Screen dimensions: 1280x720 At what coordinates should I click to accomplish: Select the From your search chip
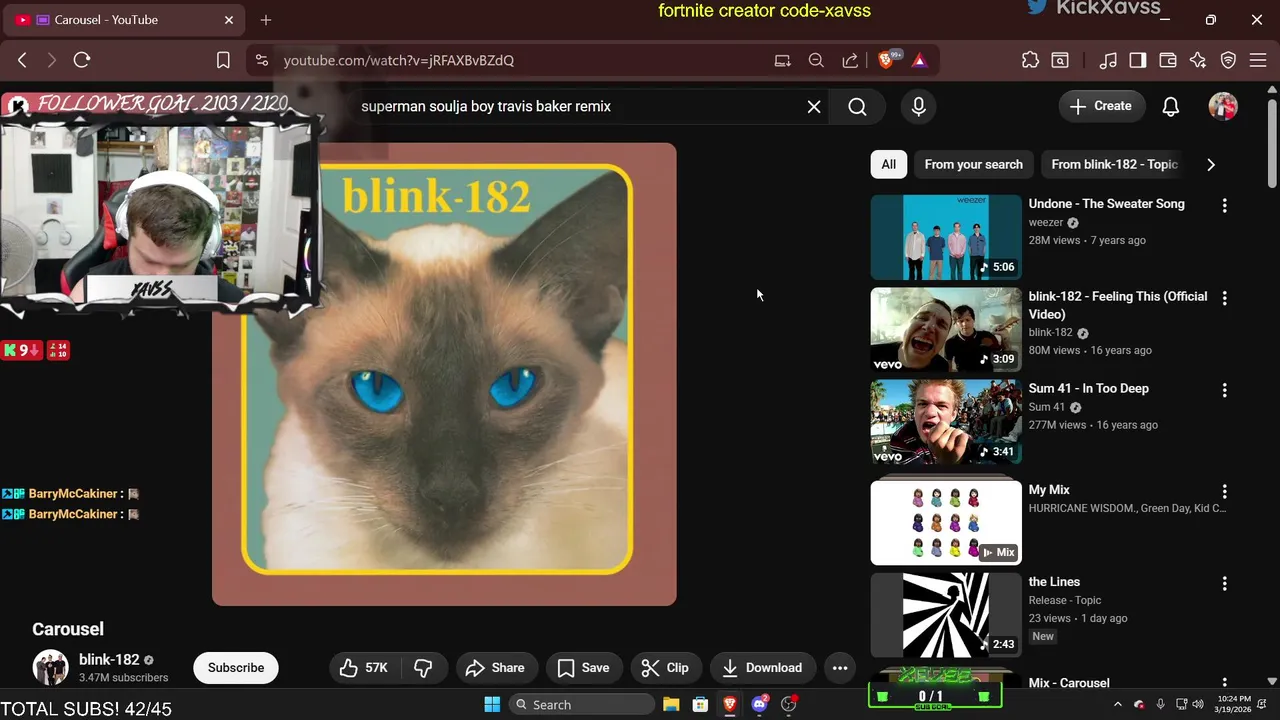(974, 164)
